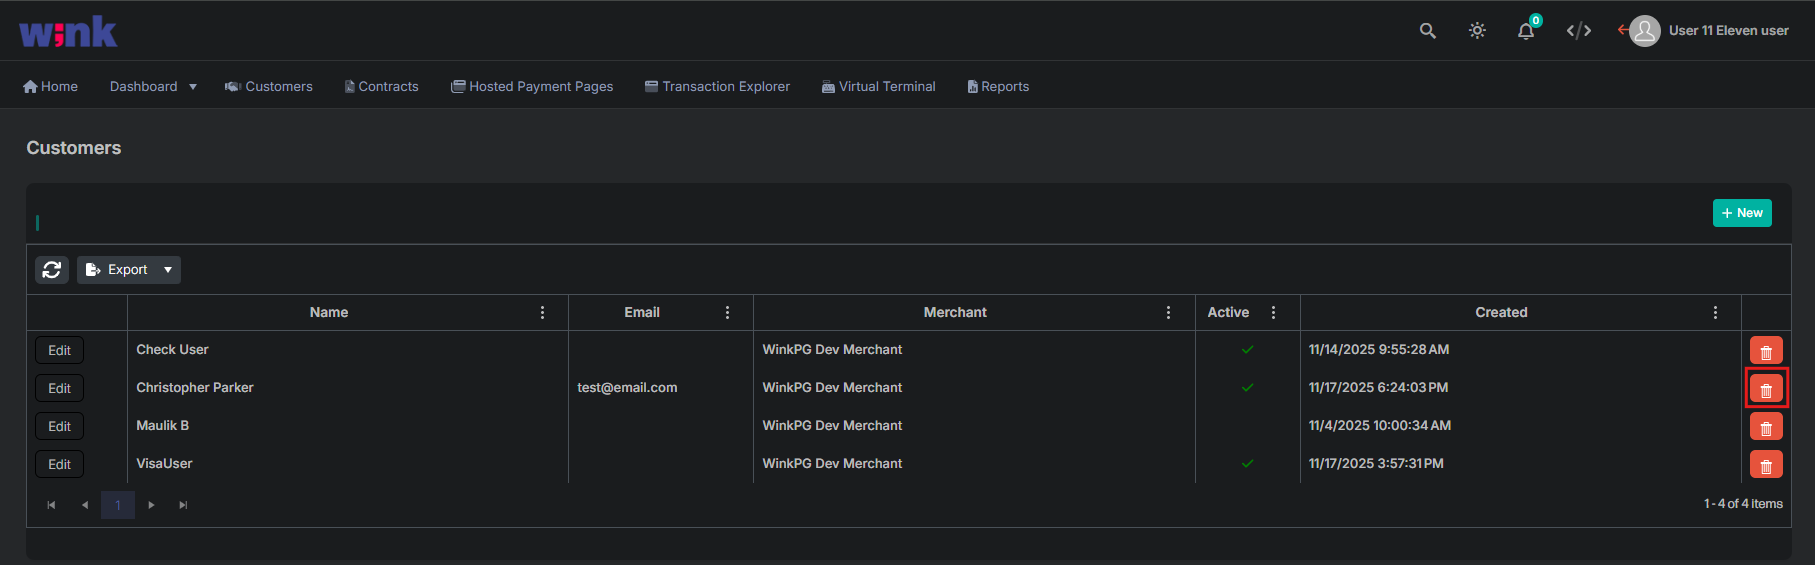Viewport: 1815px width, 565px height.
Task: Open Merchant column options menu
Action: pos(1169,313)
